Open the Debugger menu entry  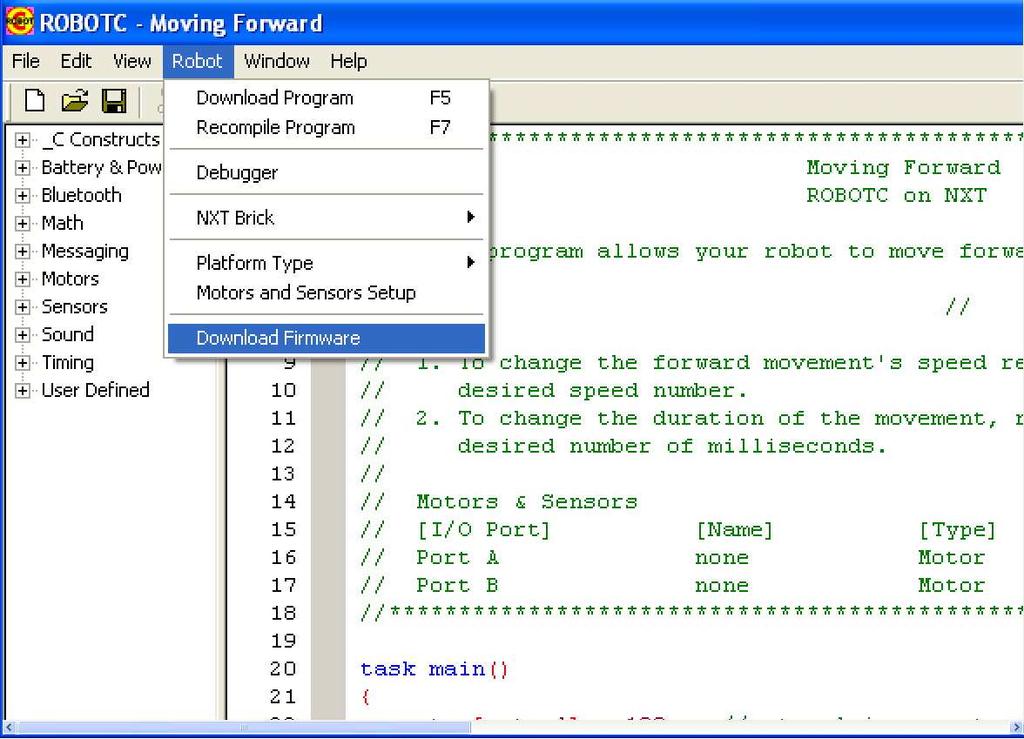327,172
